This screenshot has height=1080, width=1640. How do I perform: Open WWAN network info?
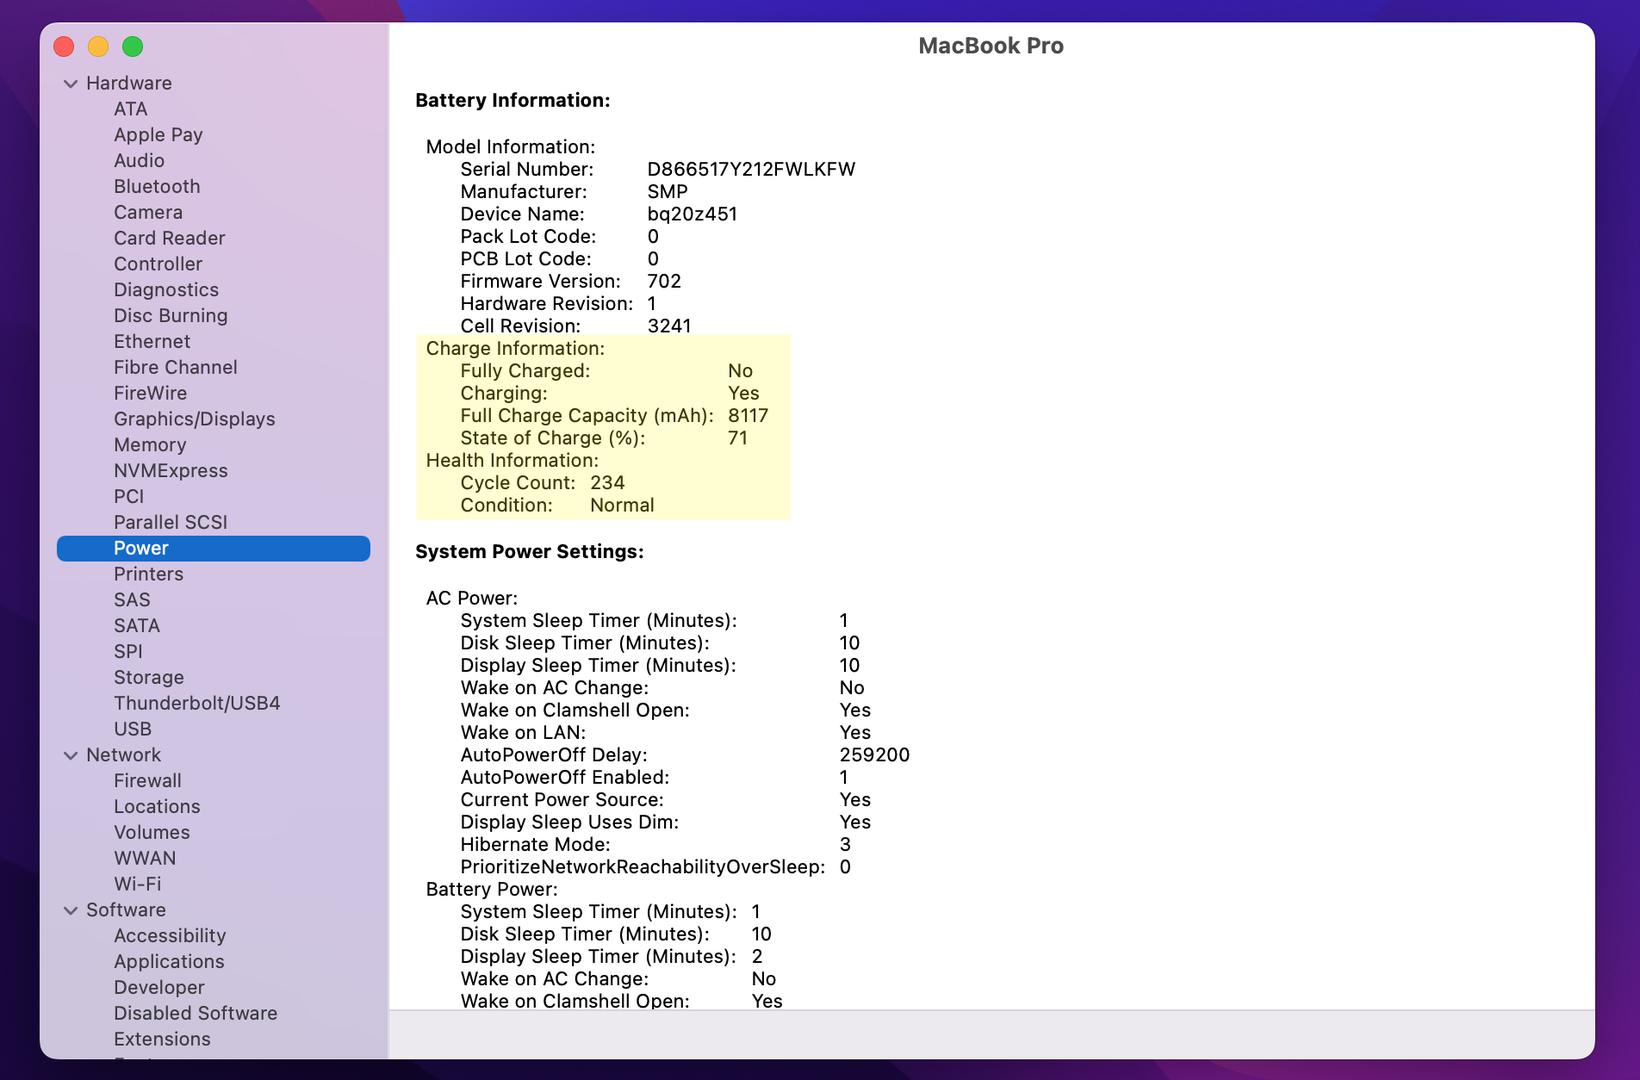pos(145,859)
